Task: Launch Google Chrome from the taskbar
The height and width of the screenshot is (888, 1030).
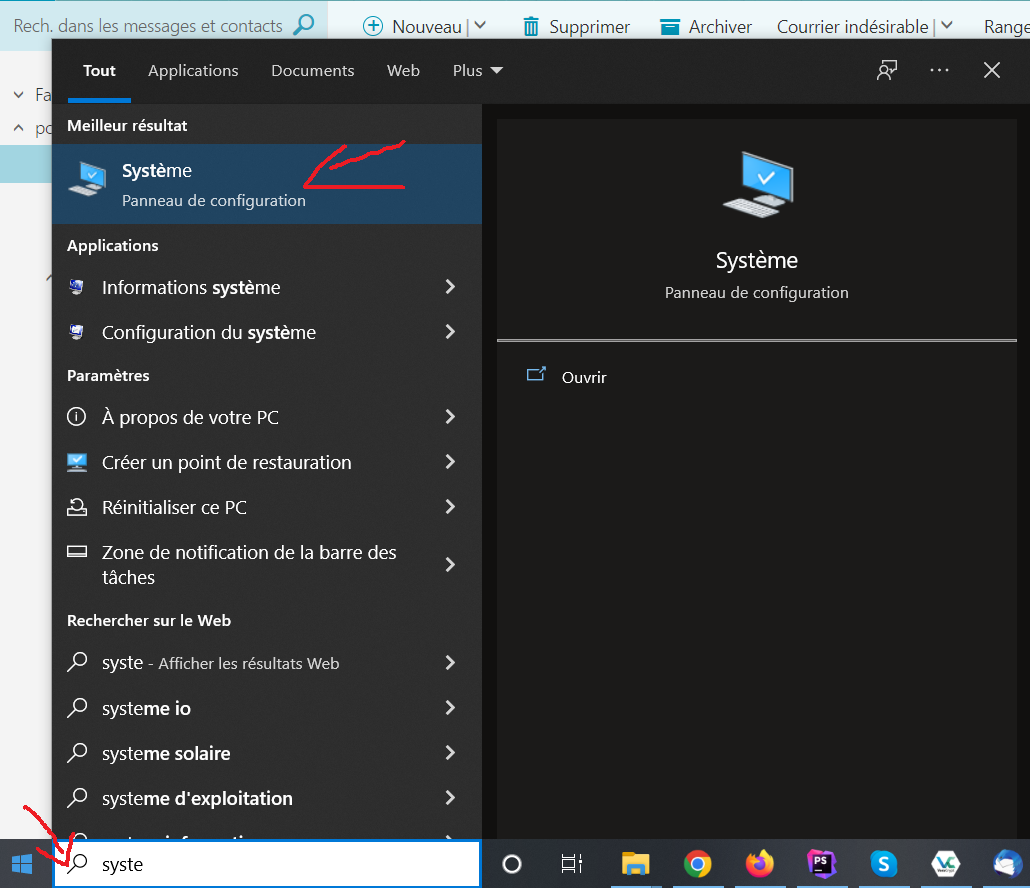Action: [x=697, y=864]
